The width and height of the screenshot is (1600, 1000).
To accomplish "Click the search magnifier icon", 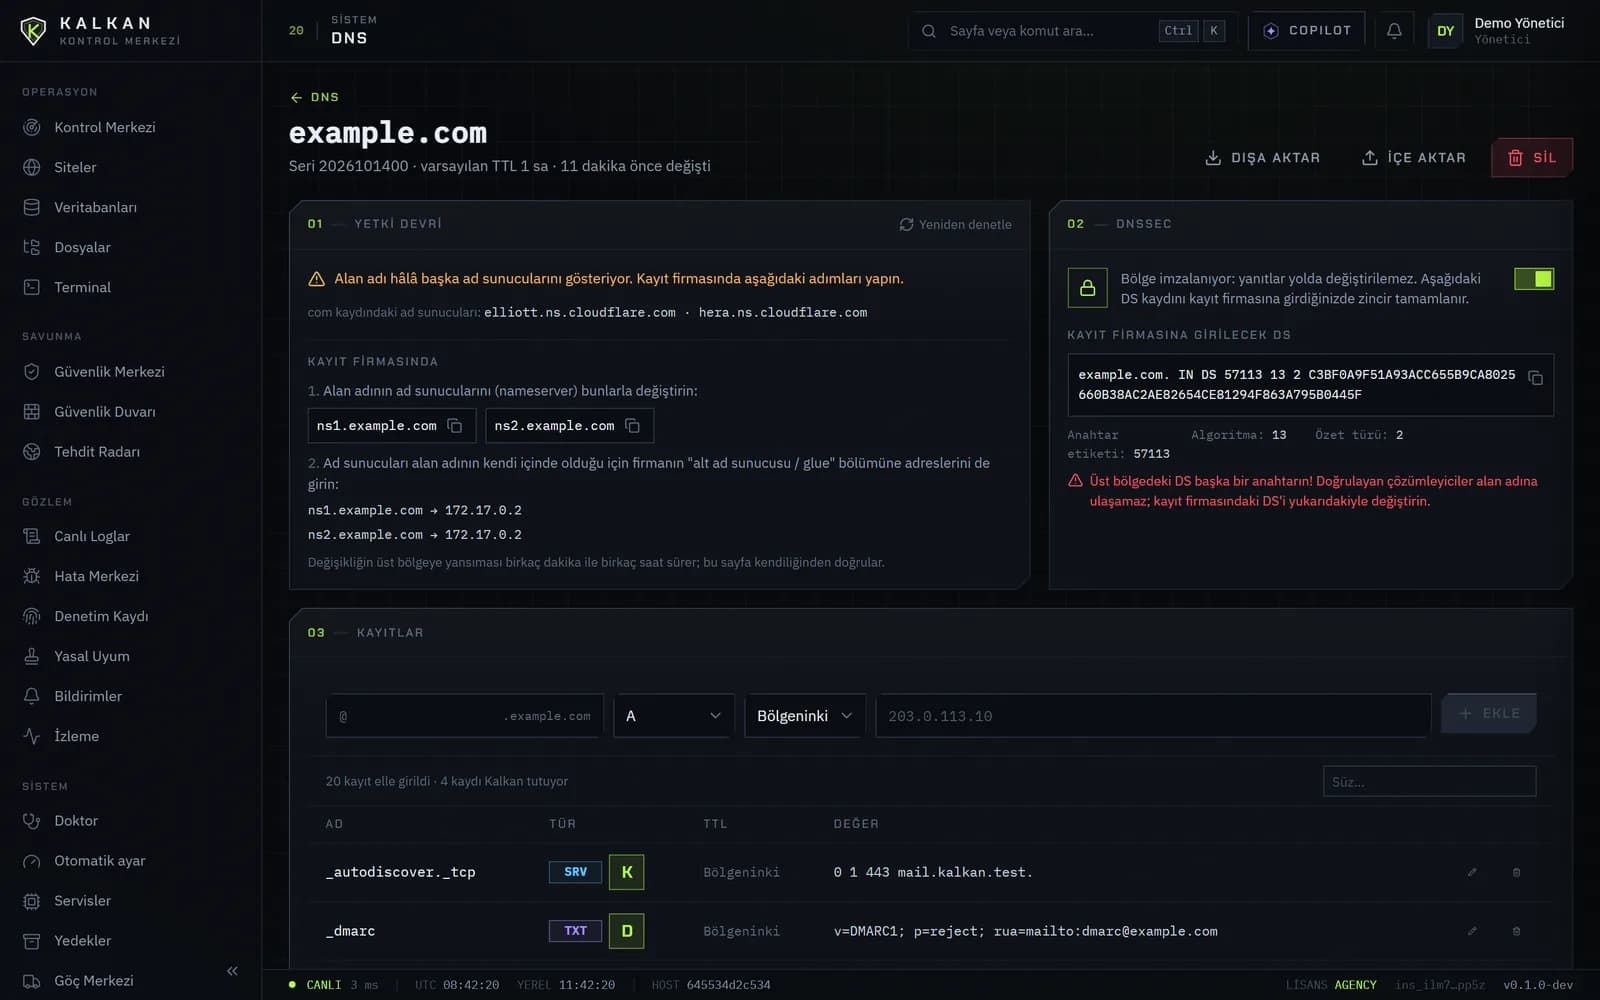I will (929, 31).
